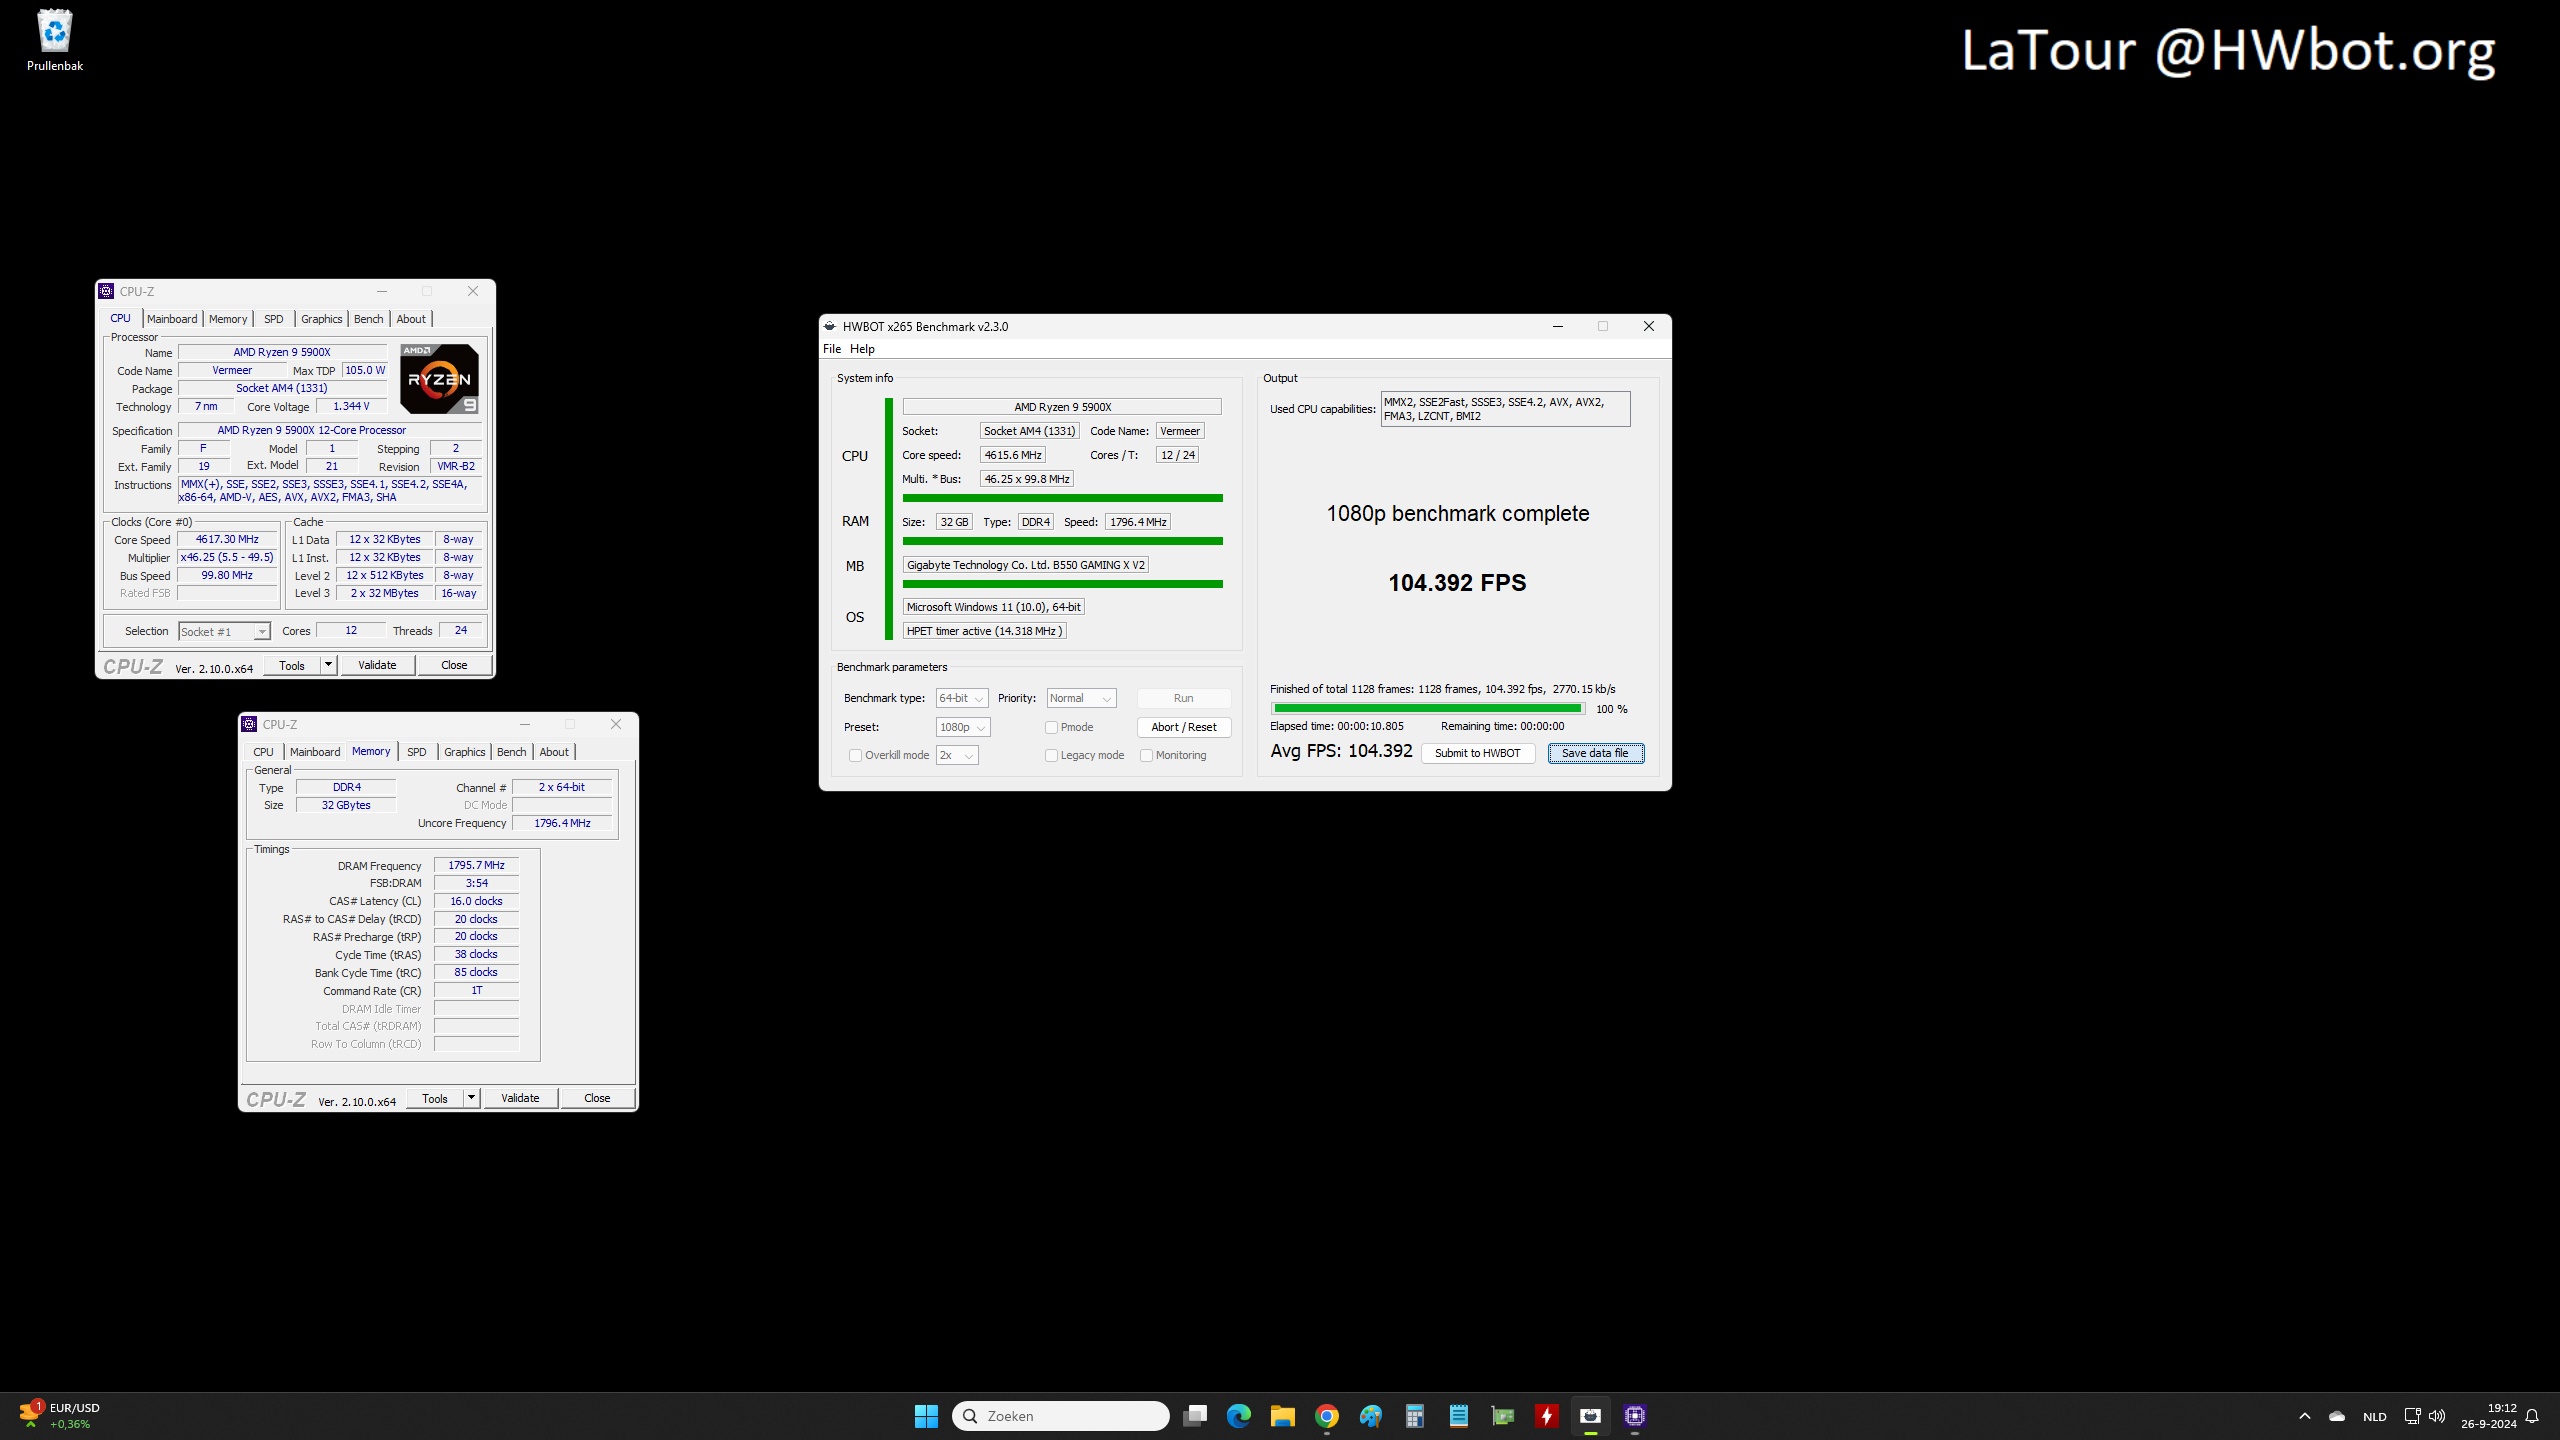Click Tools button in CPU-Z CPU window
Viewport: 2560px width, 1440px height.
[x=292, y=665]
